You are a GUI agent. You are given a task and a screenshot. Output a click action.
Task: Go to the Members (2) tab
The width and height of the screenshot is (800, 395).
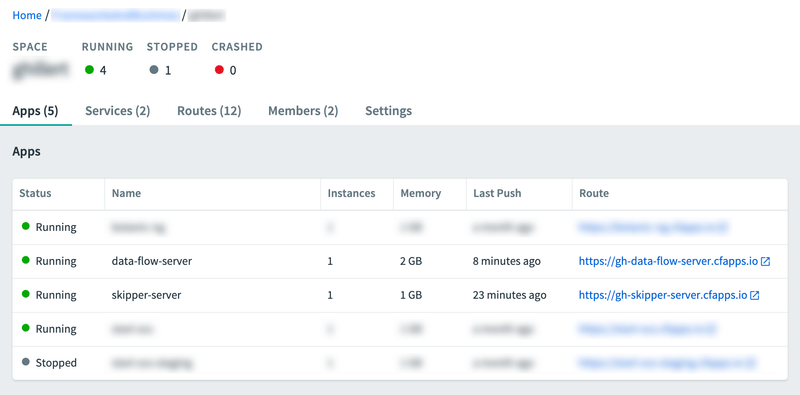(x=303, y=111)
